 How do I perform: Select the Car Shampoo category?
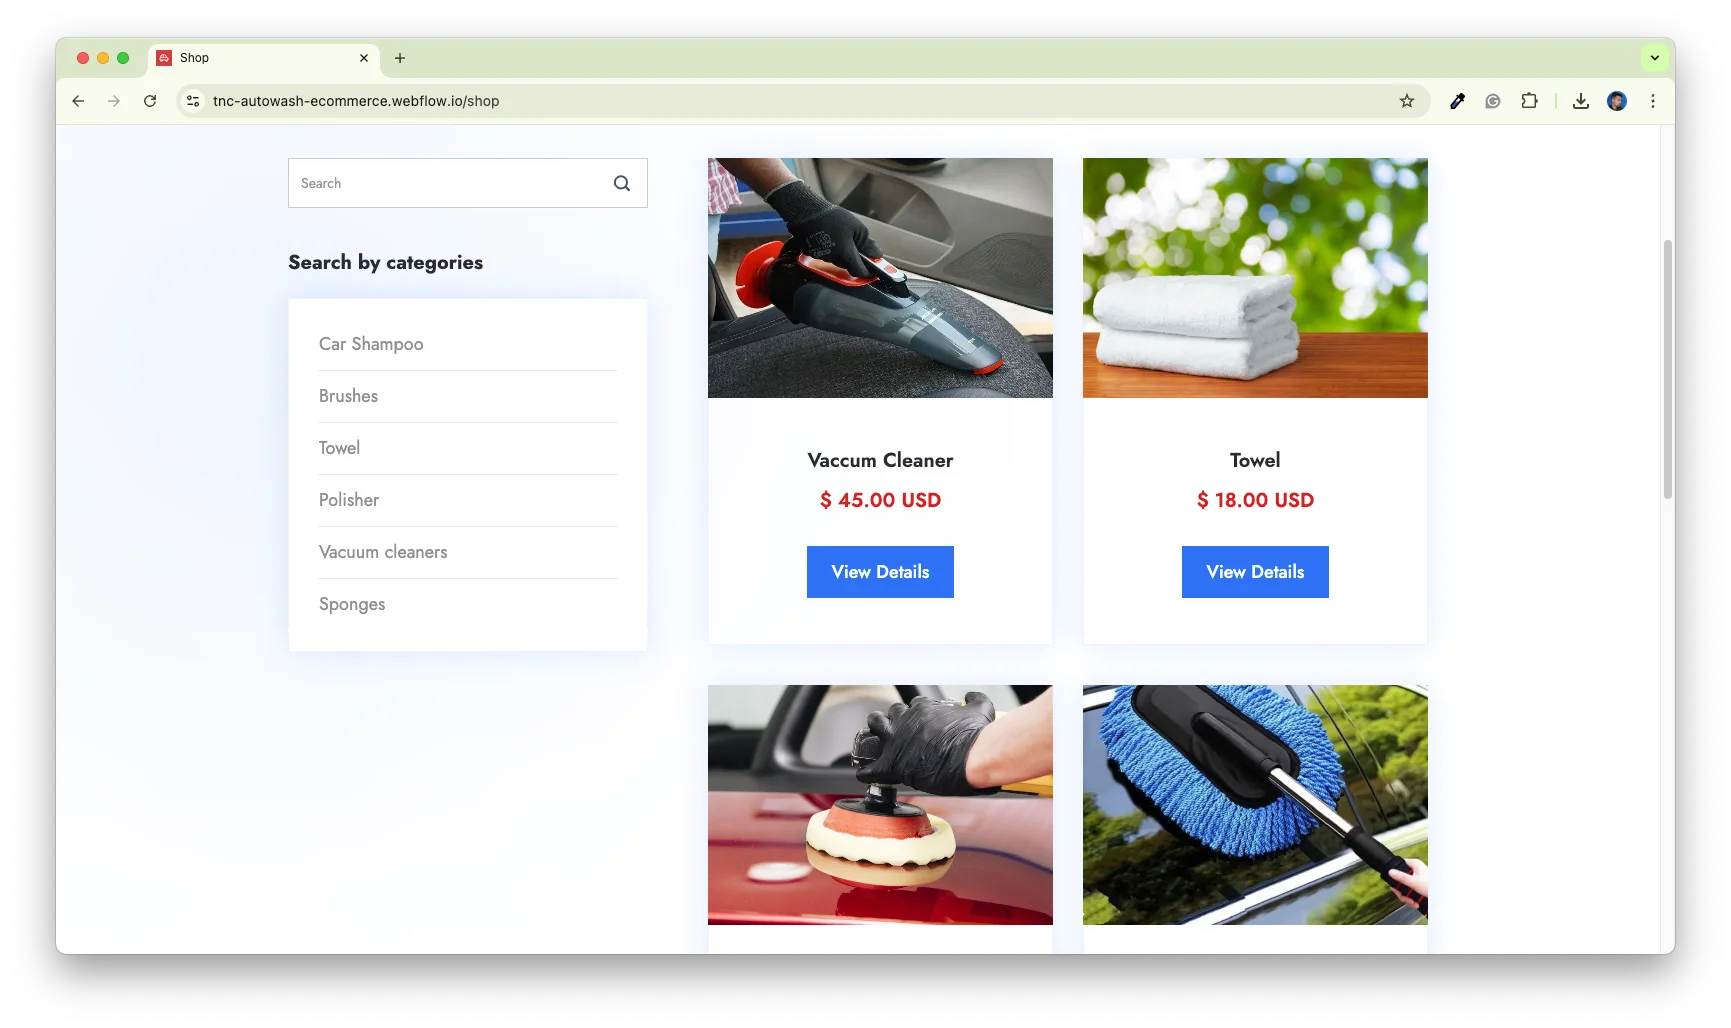pos(371,344)
